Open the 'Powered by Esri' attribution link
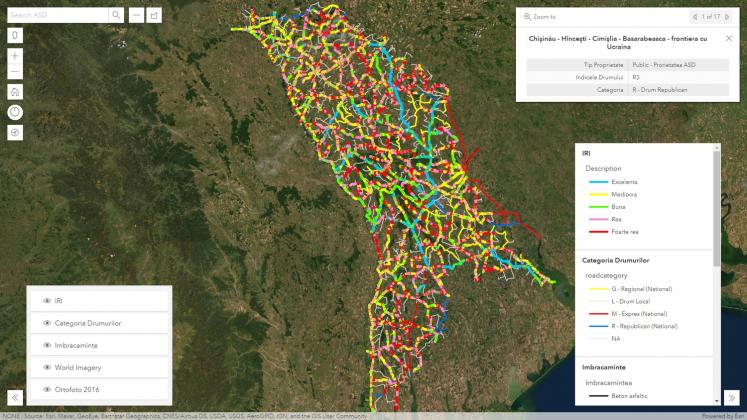The height and width of the screenshot is (420, 747). [724, 416]
